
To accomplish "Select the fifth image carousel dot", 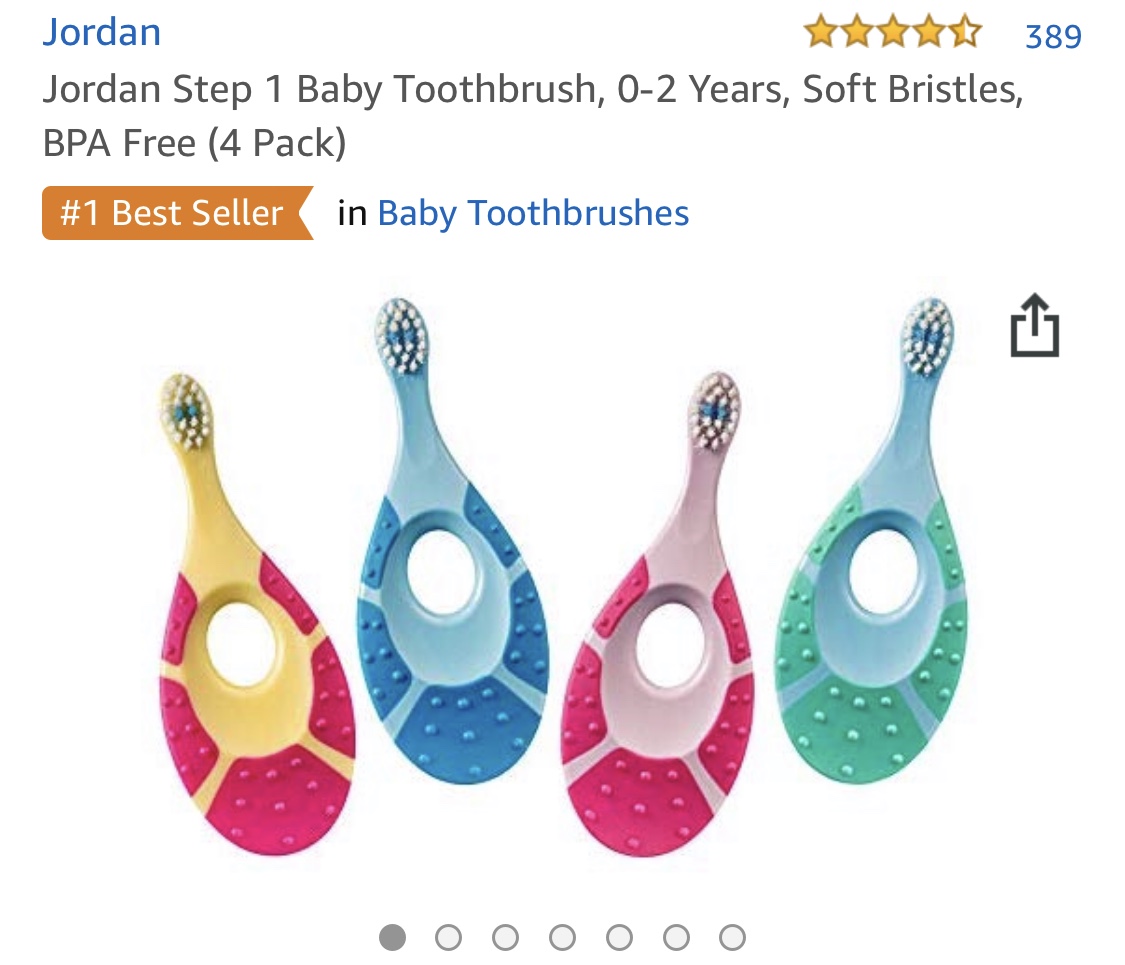I will click(619, 937).
